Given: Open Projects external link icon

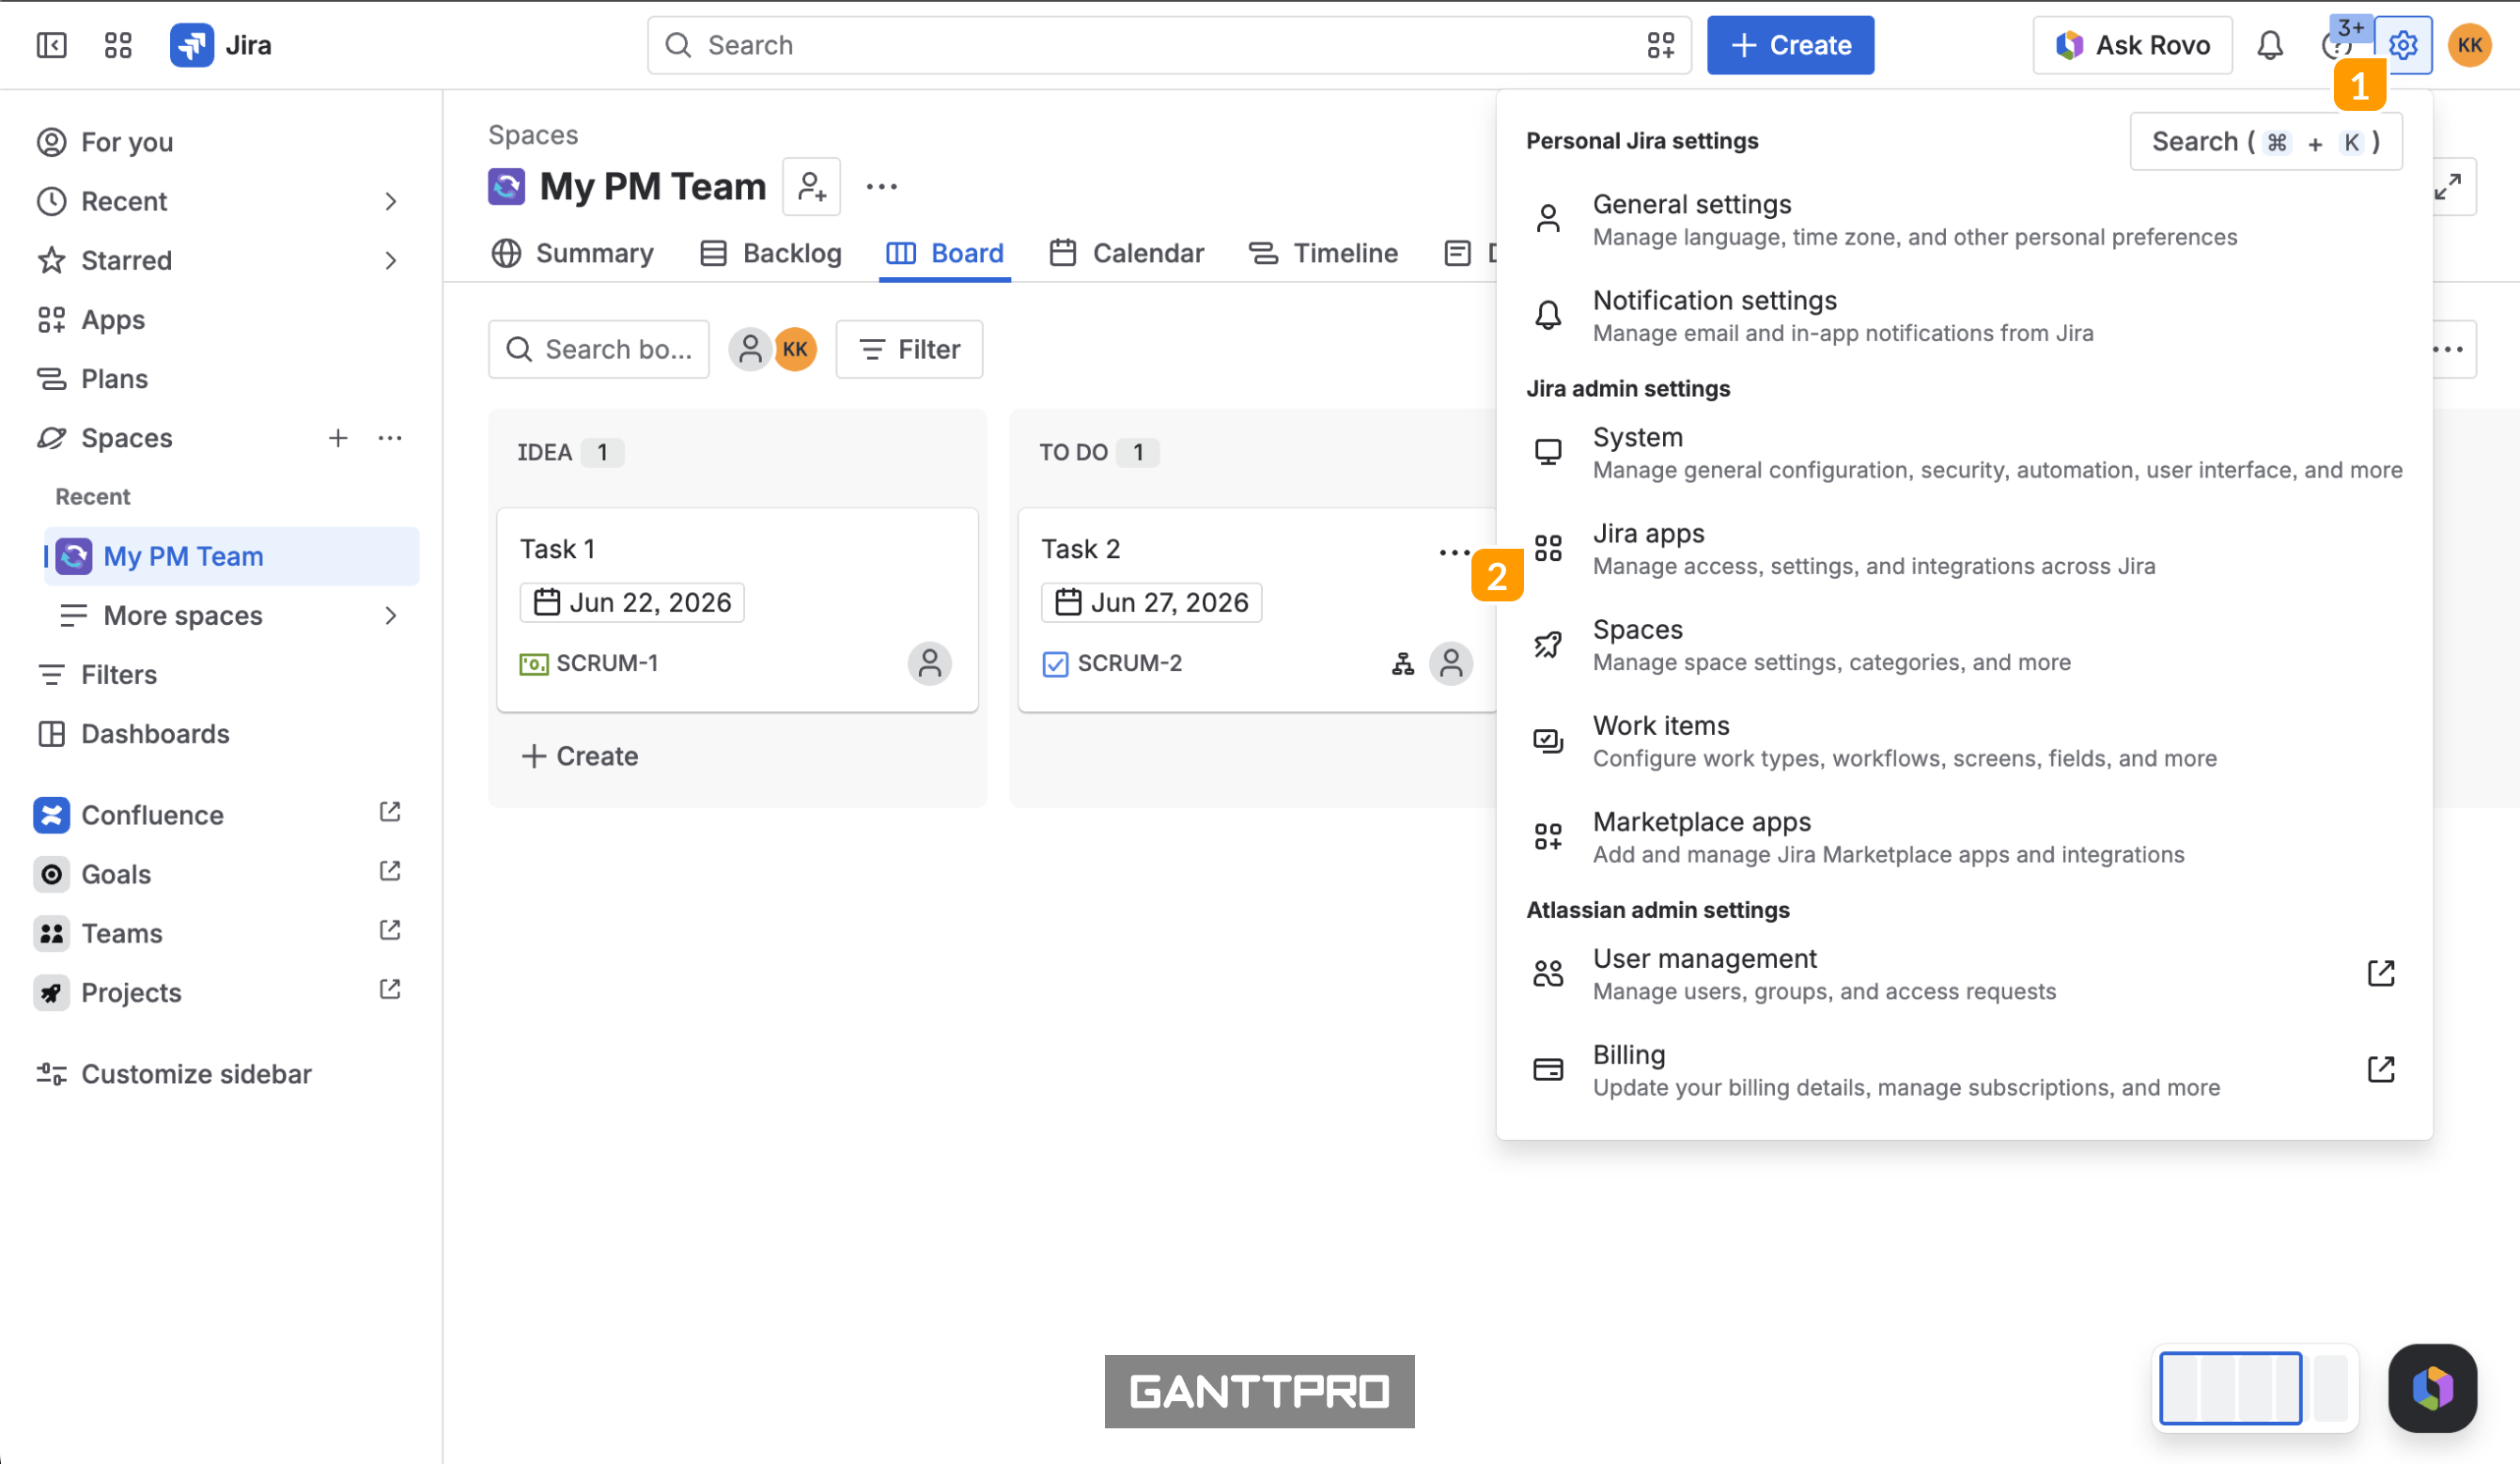Looking at the screenshot, I should 390,989.
